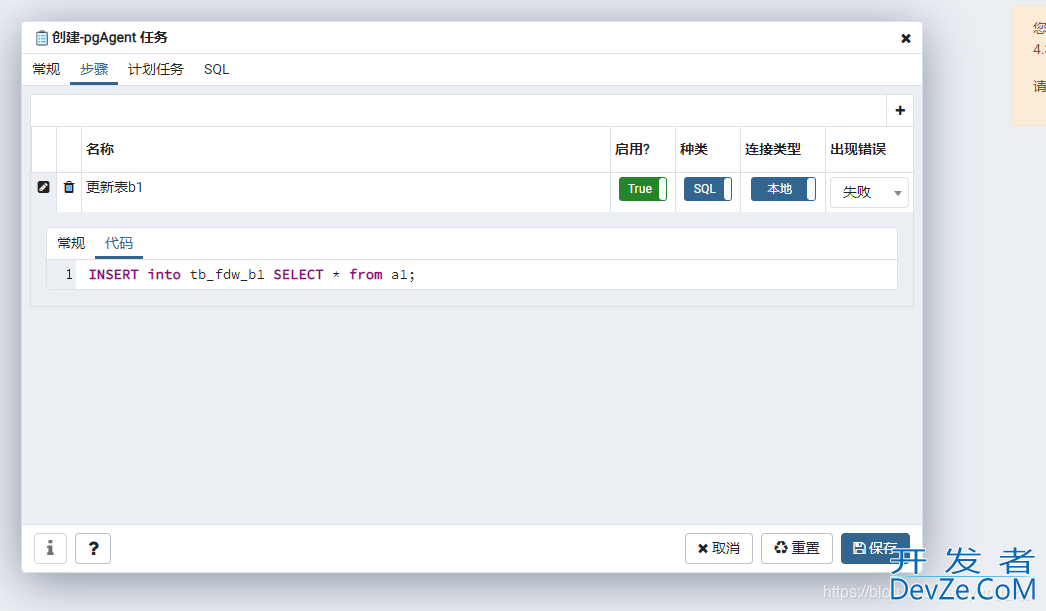The width and height of the screenshot is (1046, 611).
Task: Click the 种类 column header
Action: [x=708, y=149]
